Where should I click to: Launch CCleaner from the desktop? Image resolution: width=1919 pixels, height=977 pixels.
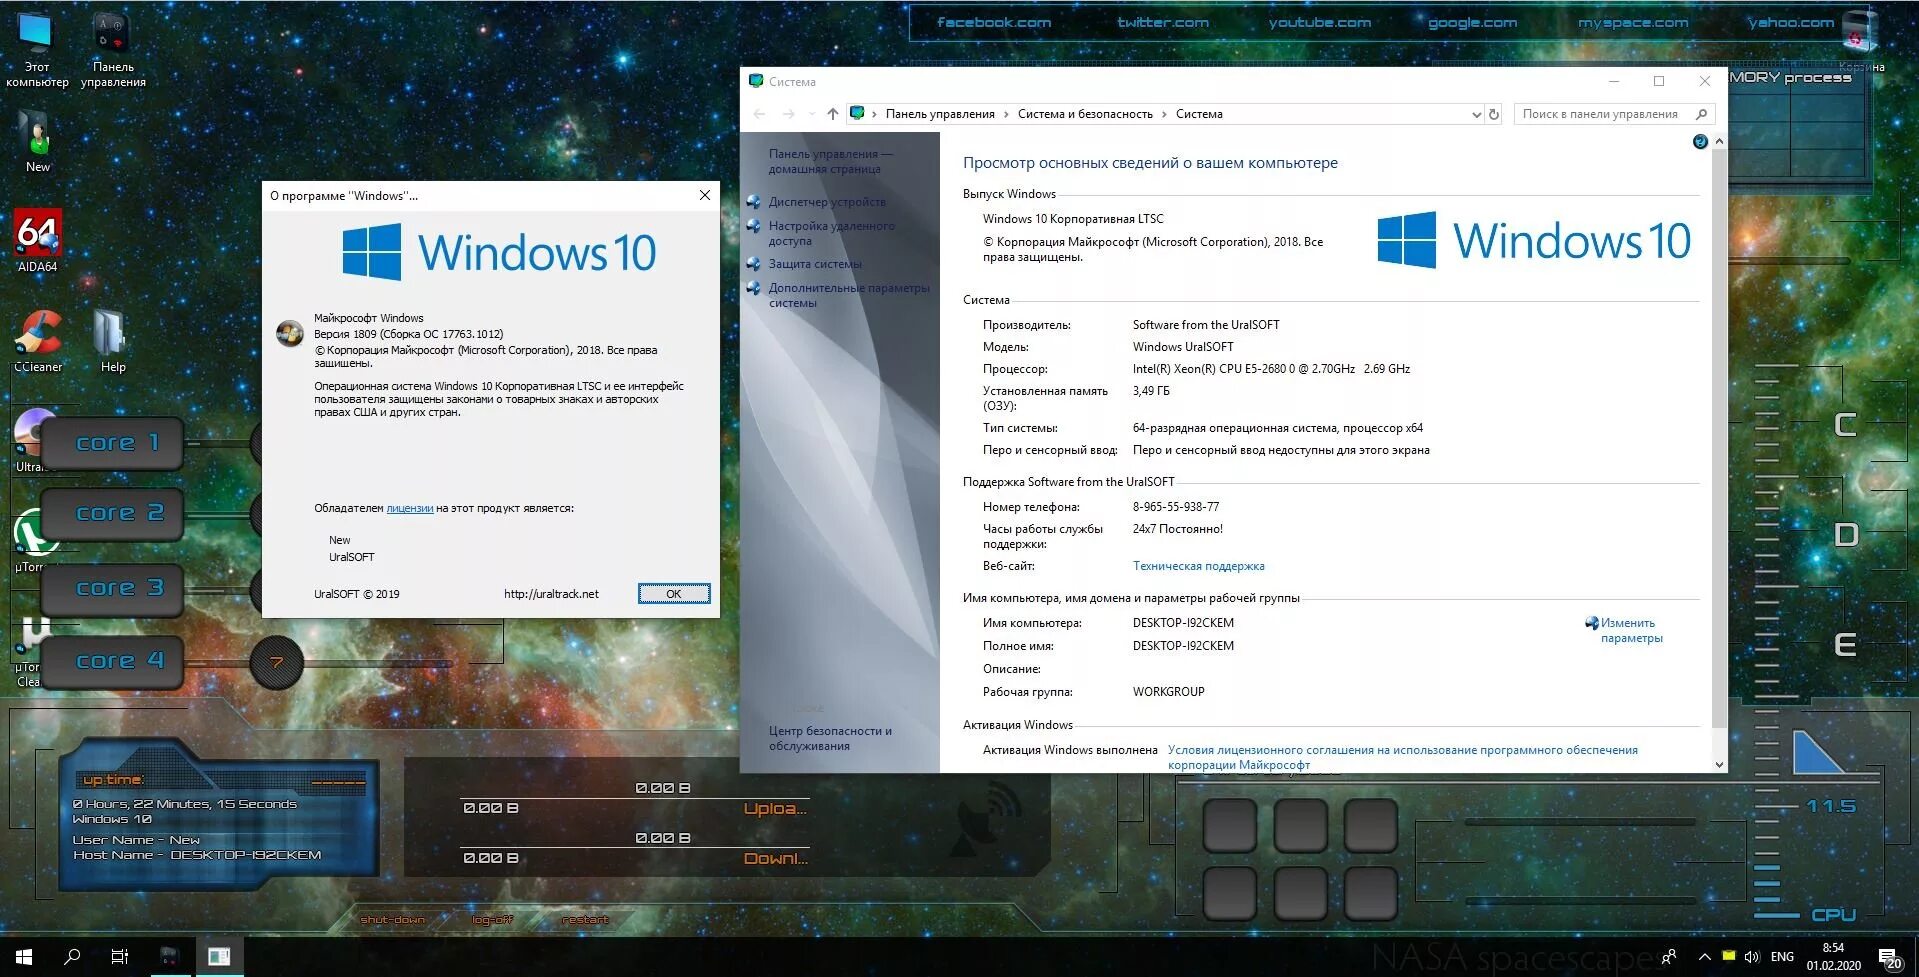pos(37,340)
